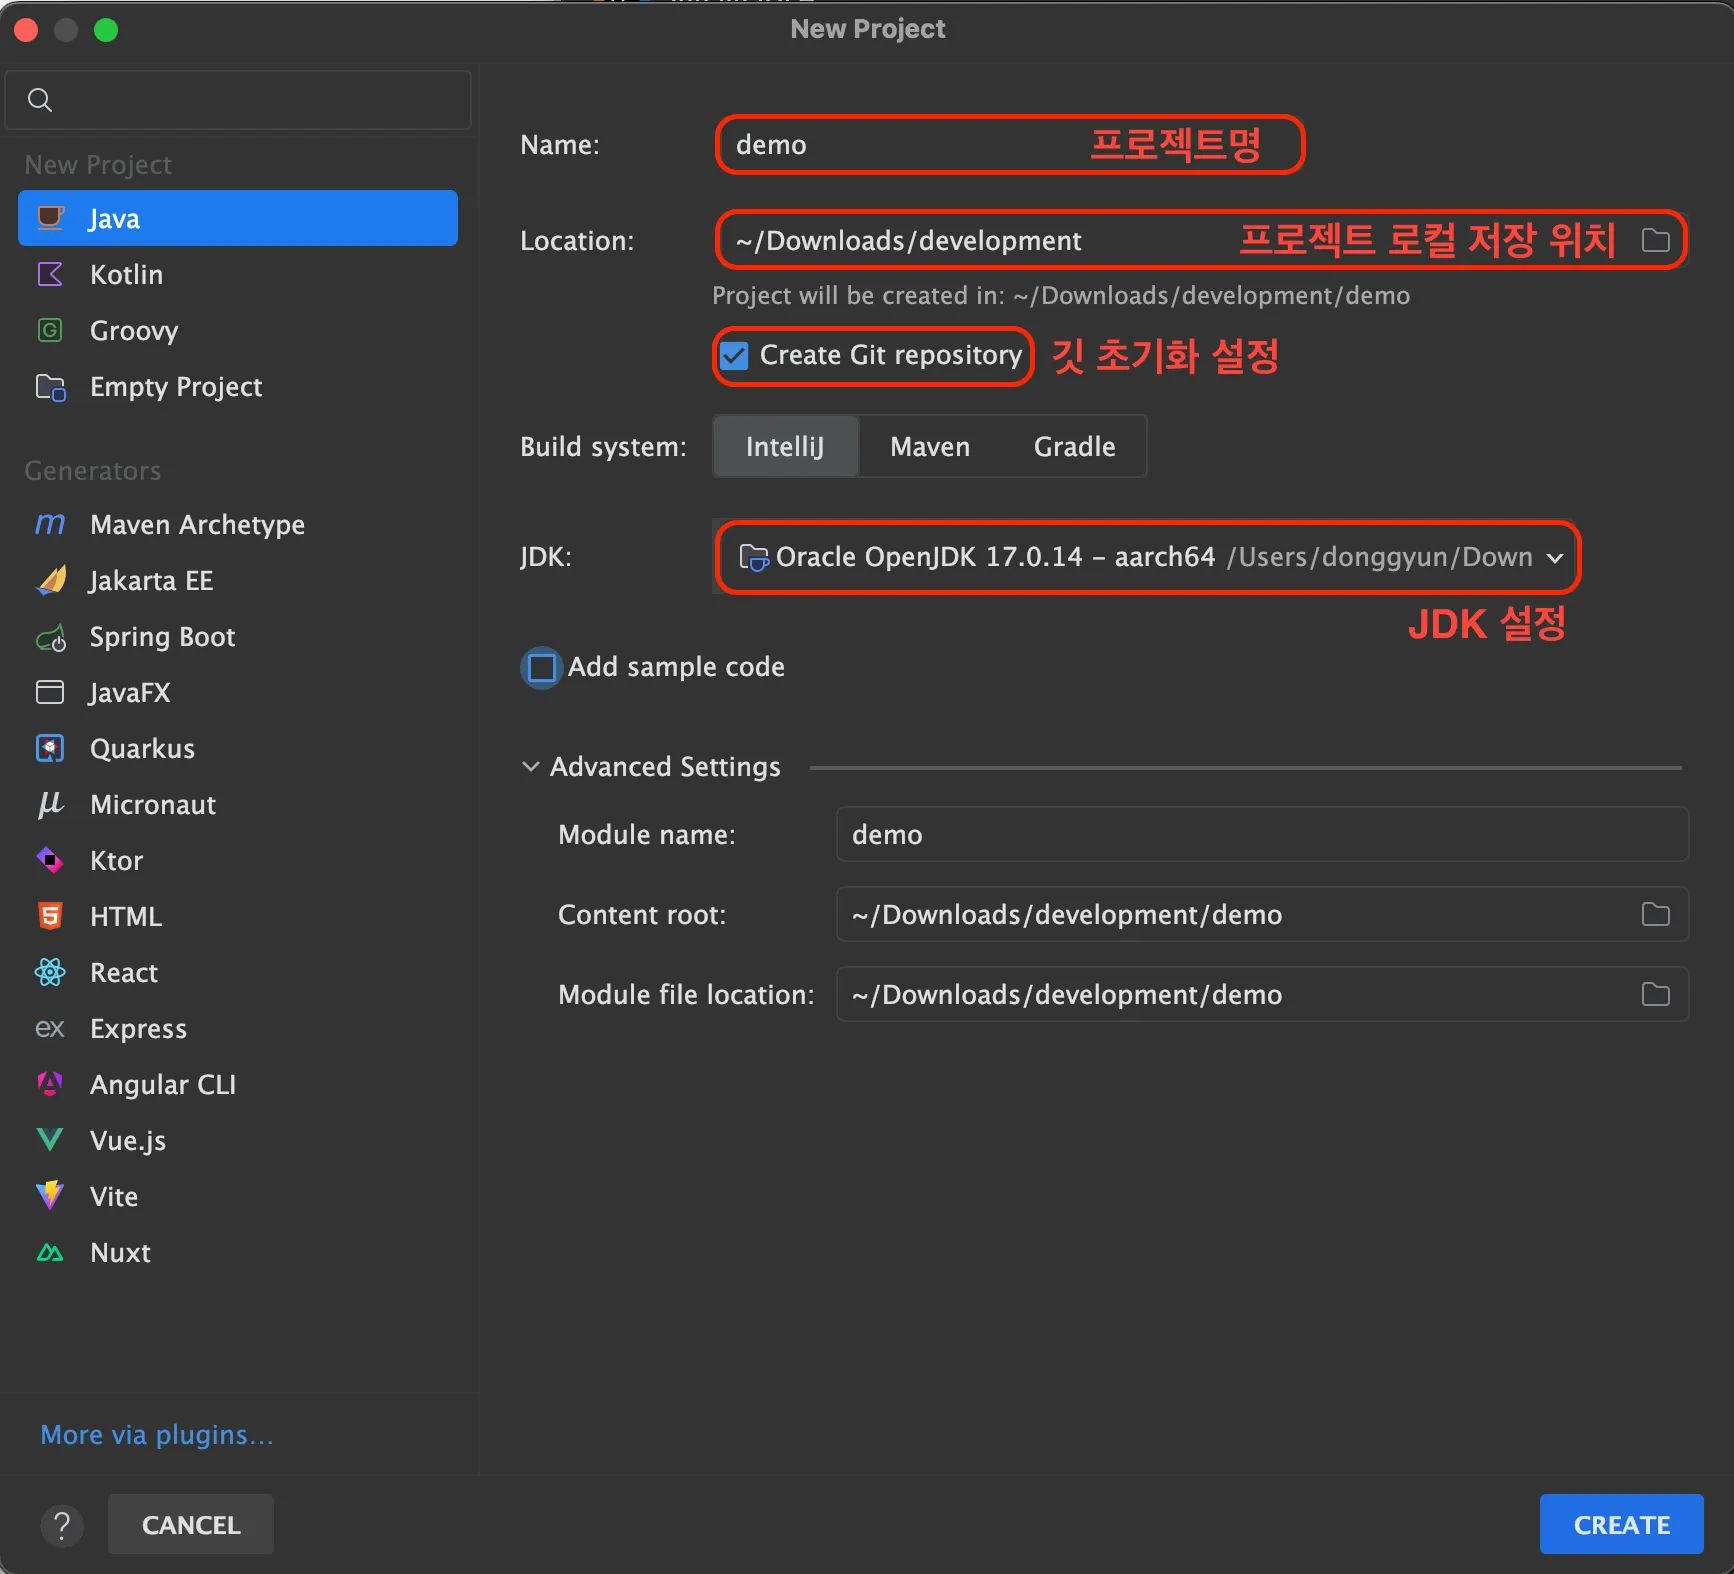Click the Micronaut mu icon
This screenshot has width=1734, height=1574.
[50, 804]
